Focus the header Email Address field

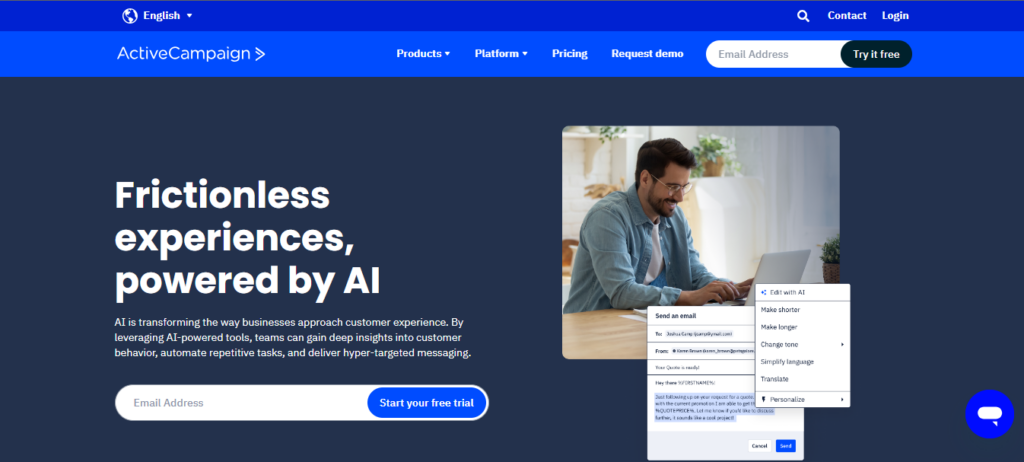(x=773, y=54)
